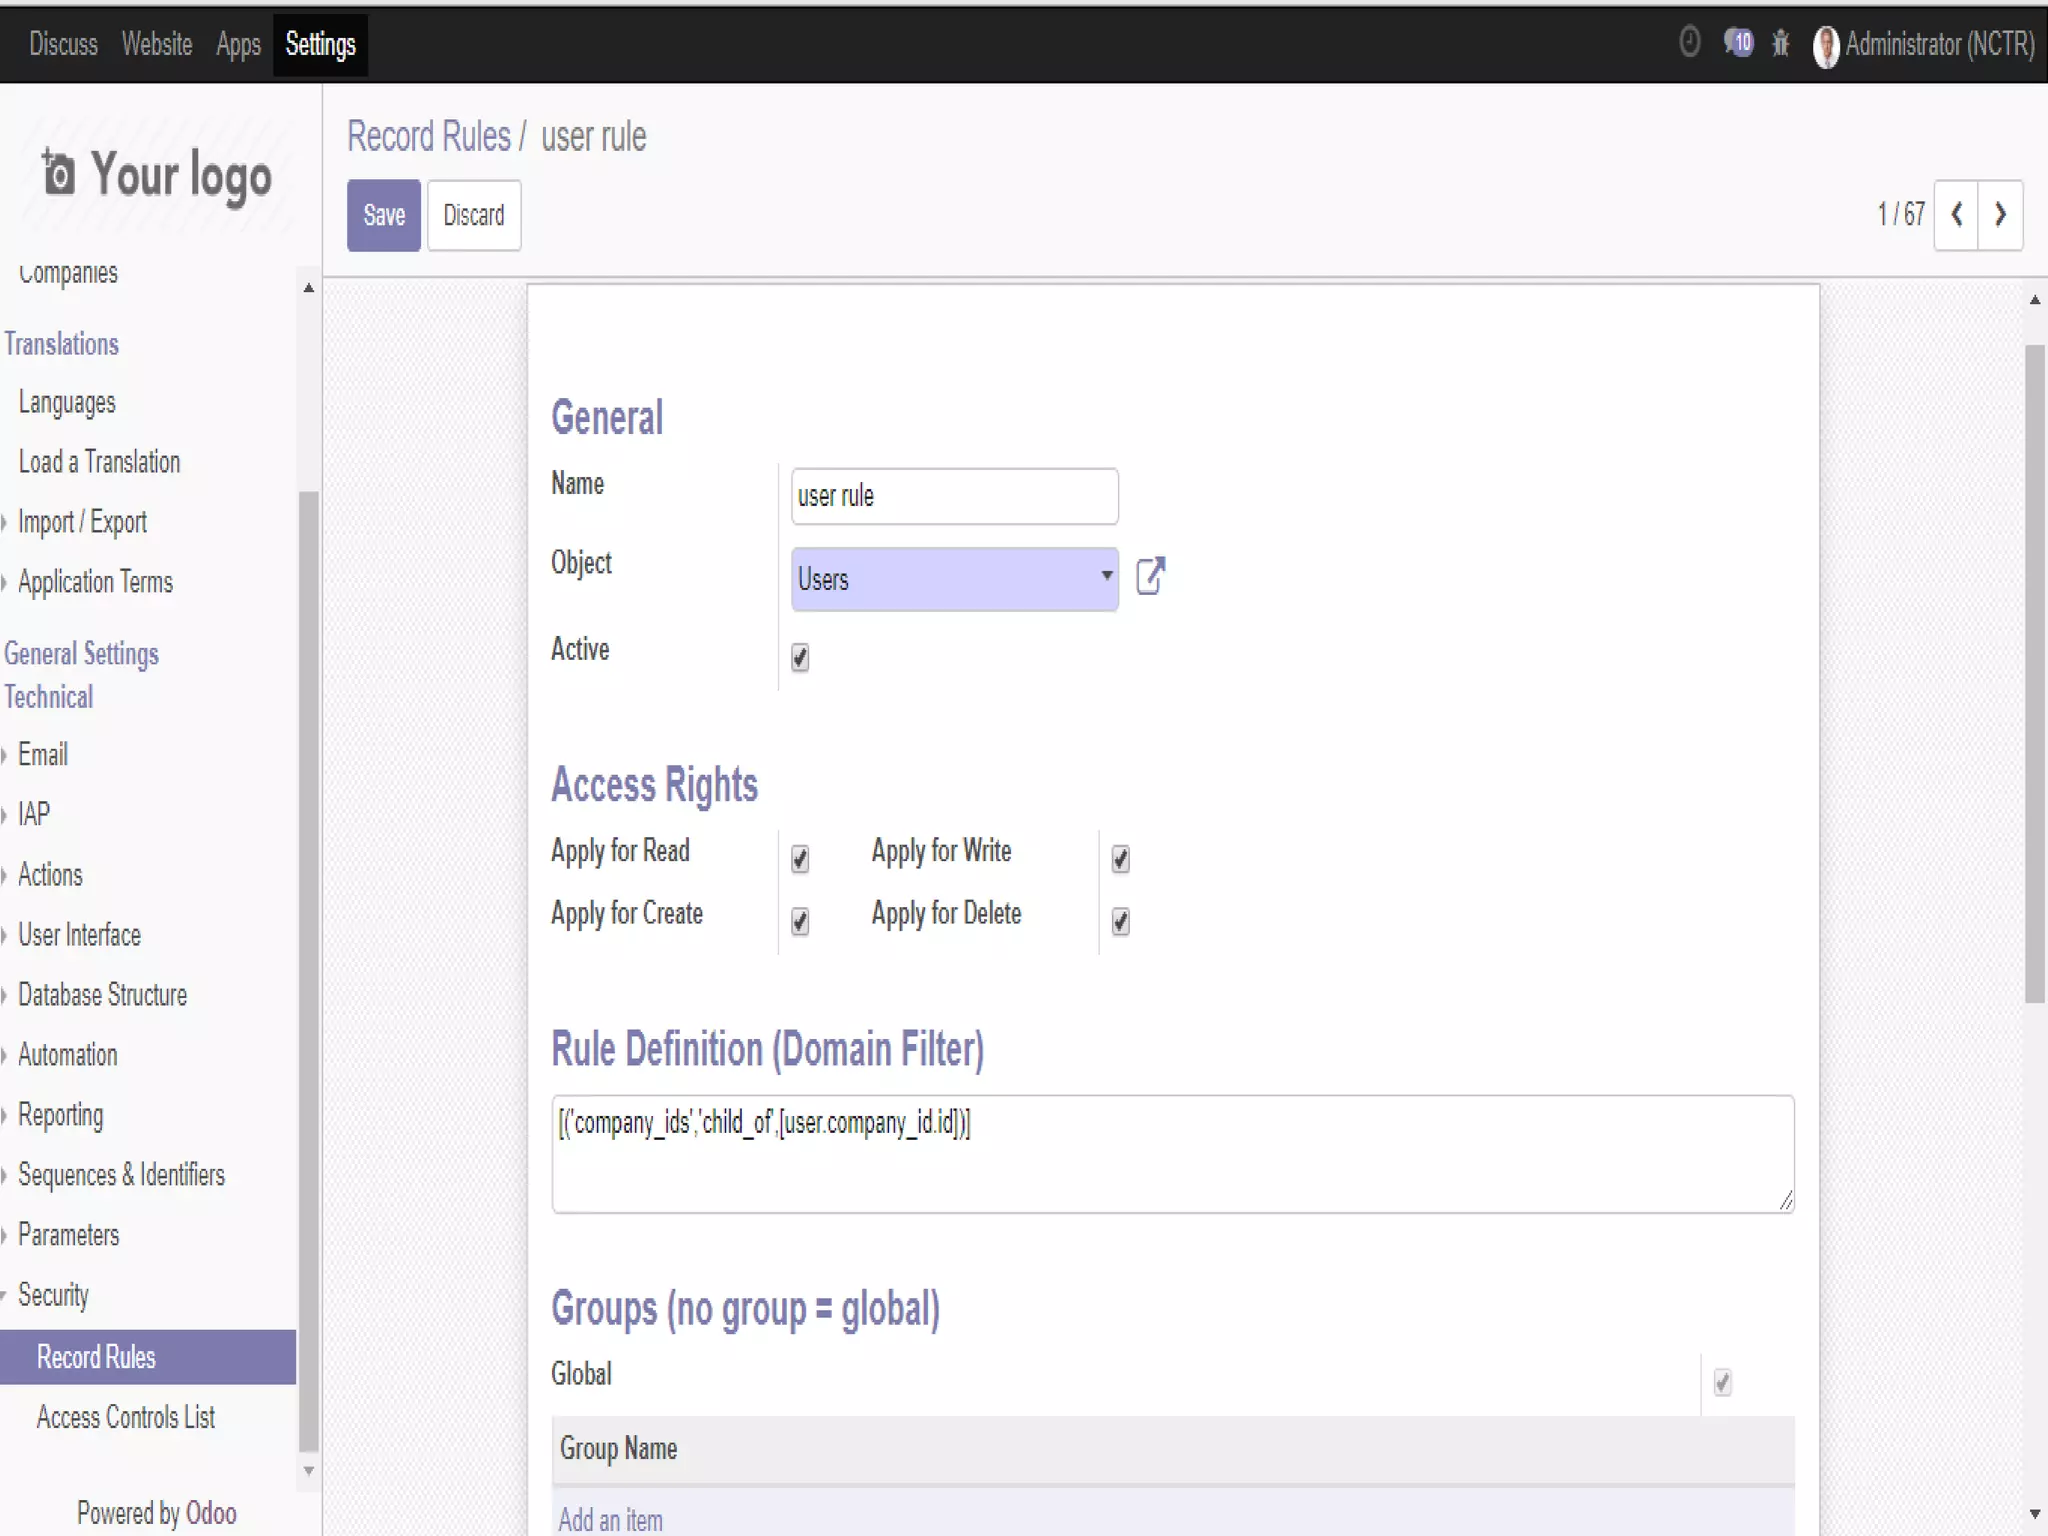Click the Administrator avatar icon

point(1825,46)
